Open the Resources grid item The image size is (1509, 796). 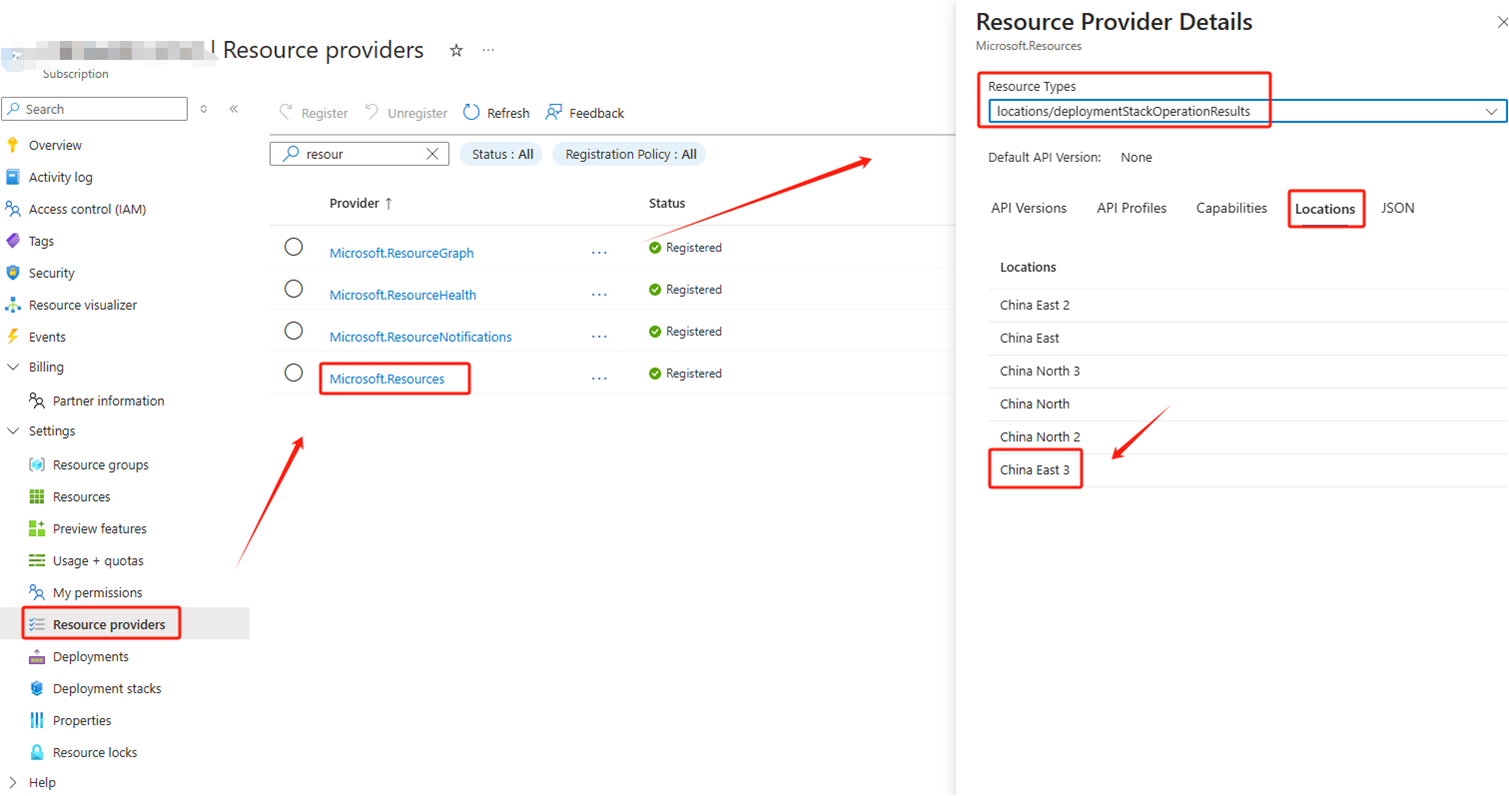(x=81, y=497)
